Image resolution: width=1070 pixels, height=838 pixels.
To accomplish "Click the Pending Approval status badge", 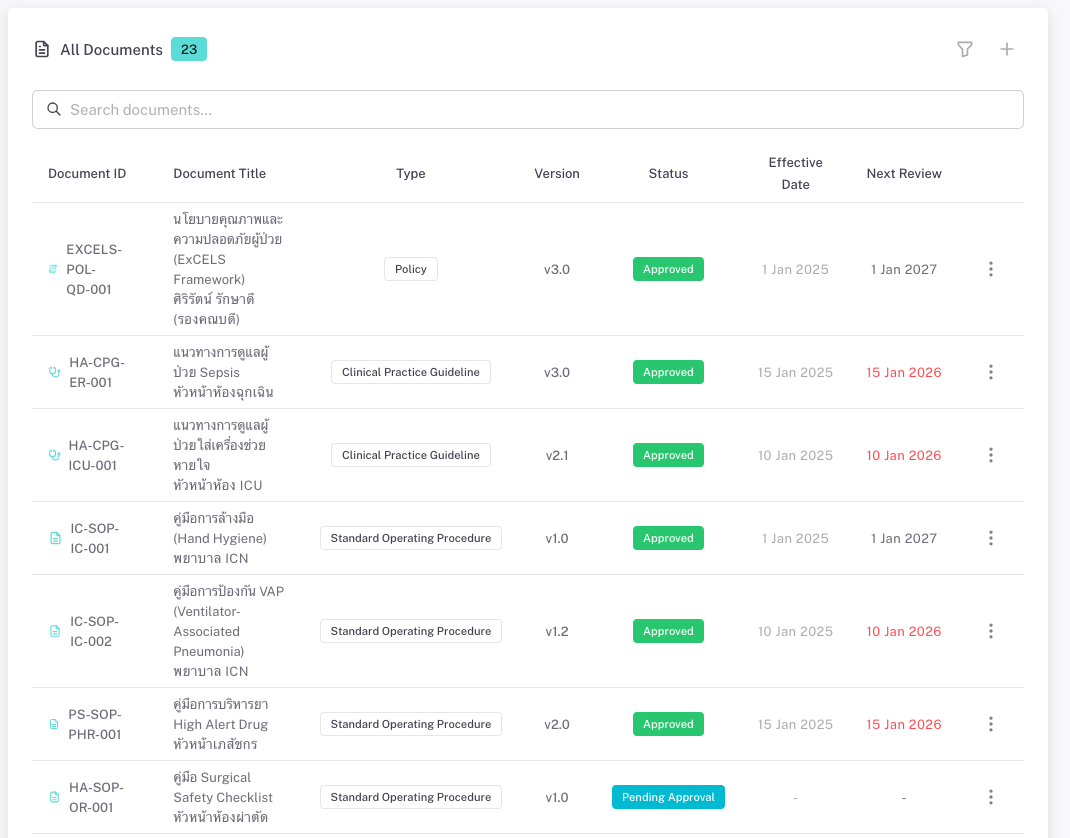I will pos(668,797).
